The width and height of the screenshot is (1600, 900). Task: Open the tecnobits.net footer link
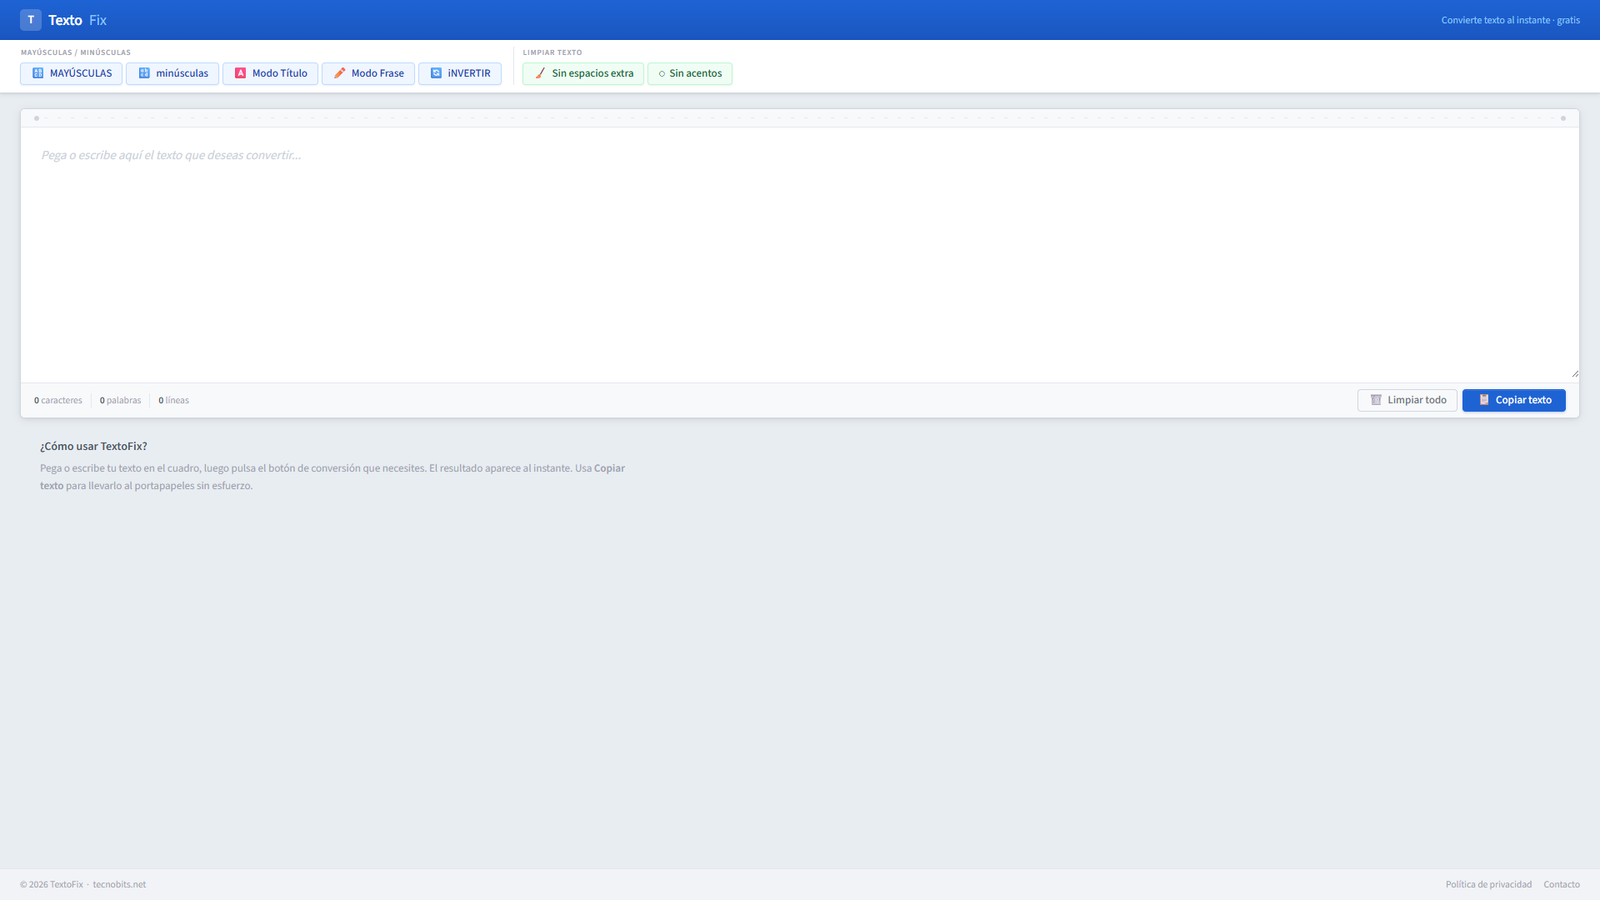119,884
